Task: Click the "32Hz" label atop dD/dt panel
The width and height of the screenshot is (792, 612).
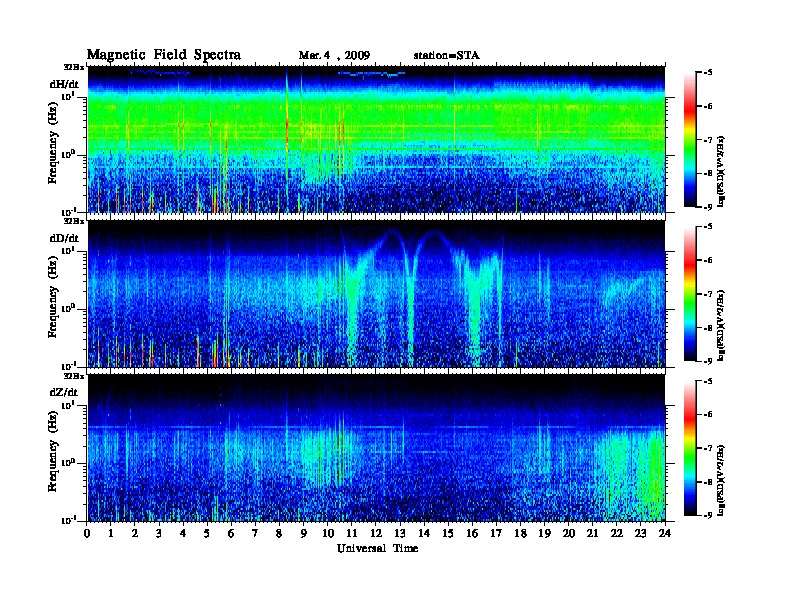Action: (x=74, y=221)
